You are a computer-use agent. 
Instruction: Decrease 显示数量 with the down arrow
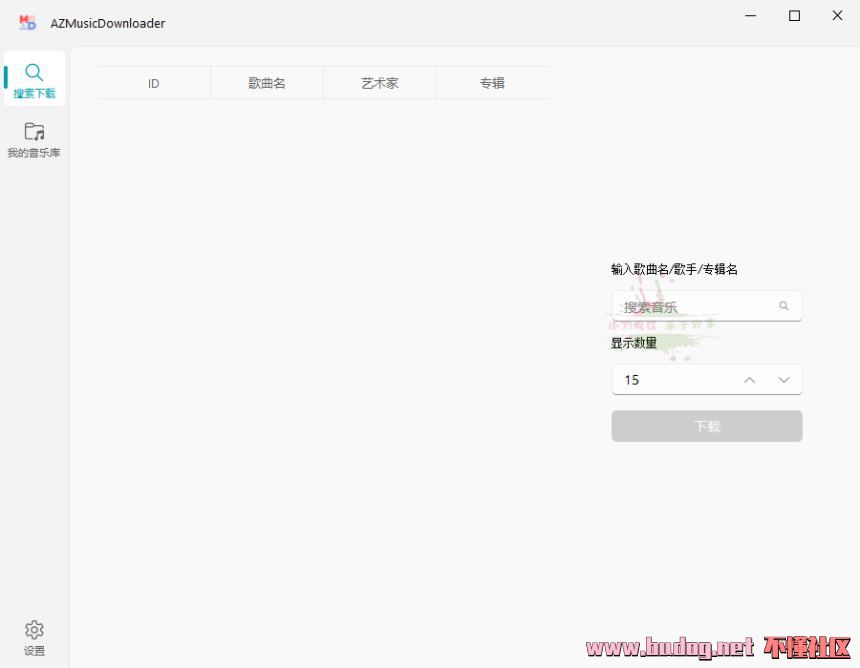(x=784, y=380)
